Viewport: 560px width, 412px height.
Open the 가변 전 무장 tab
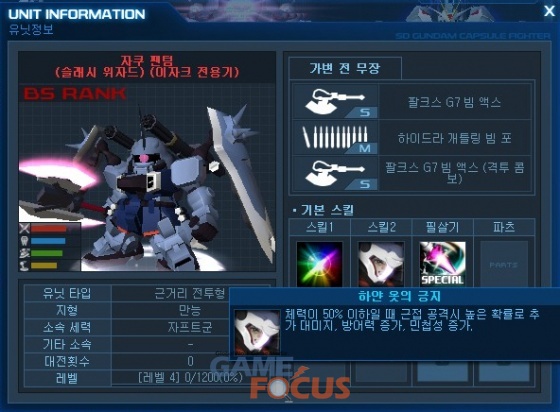point(345,68)
